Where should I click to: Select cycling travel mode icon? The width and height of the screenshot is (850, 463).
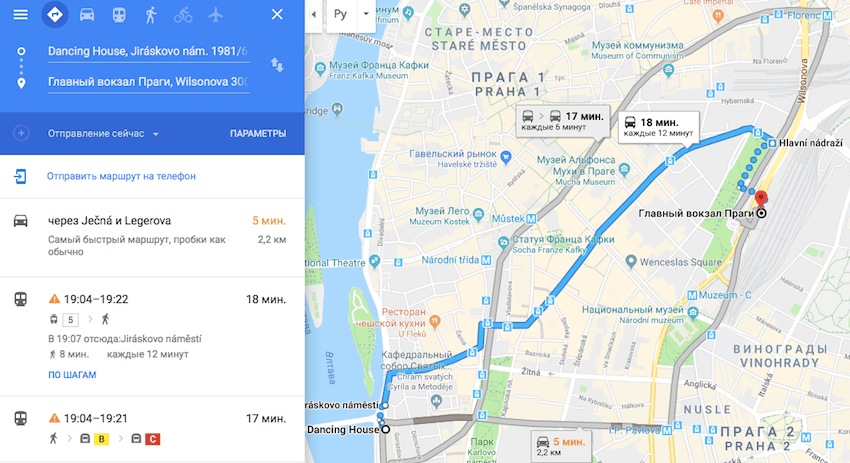pyautogui.click(x=183, y=15)
